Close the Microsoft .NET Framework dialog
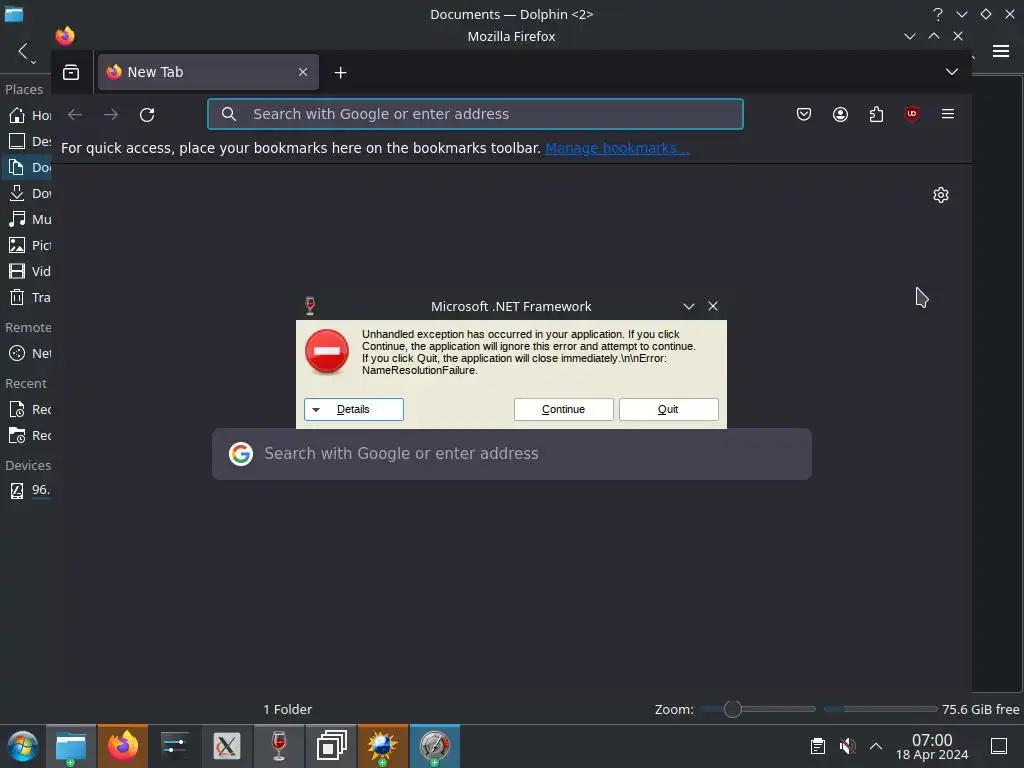The width and height of the screenshot is (1024, 768). point(712,306)
